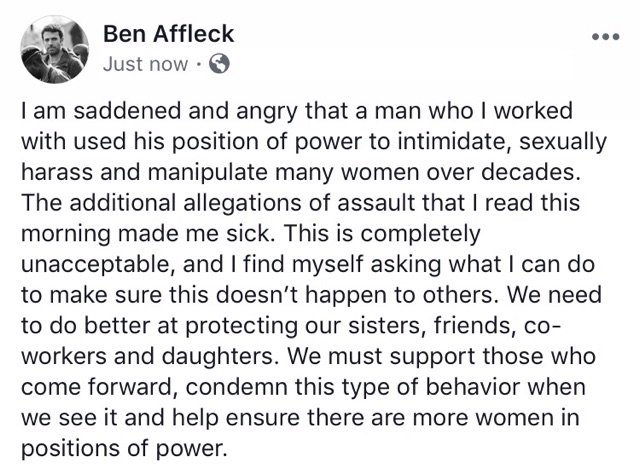Click the phrase 'doesn't happen to others'
640x469 pixels.
[355, 295]
